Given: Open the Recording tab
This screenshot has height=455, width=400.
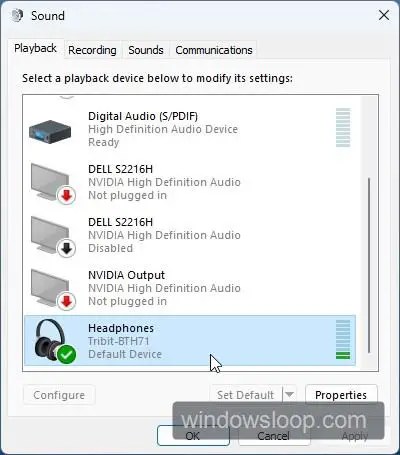Looking at the screenshot, I should point(92,50).
